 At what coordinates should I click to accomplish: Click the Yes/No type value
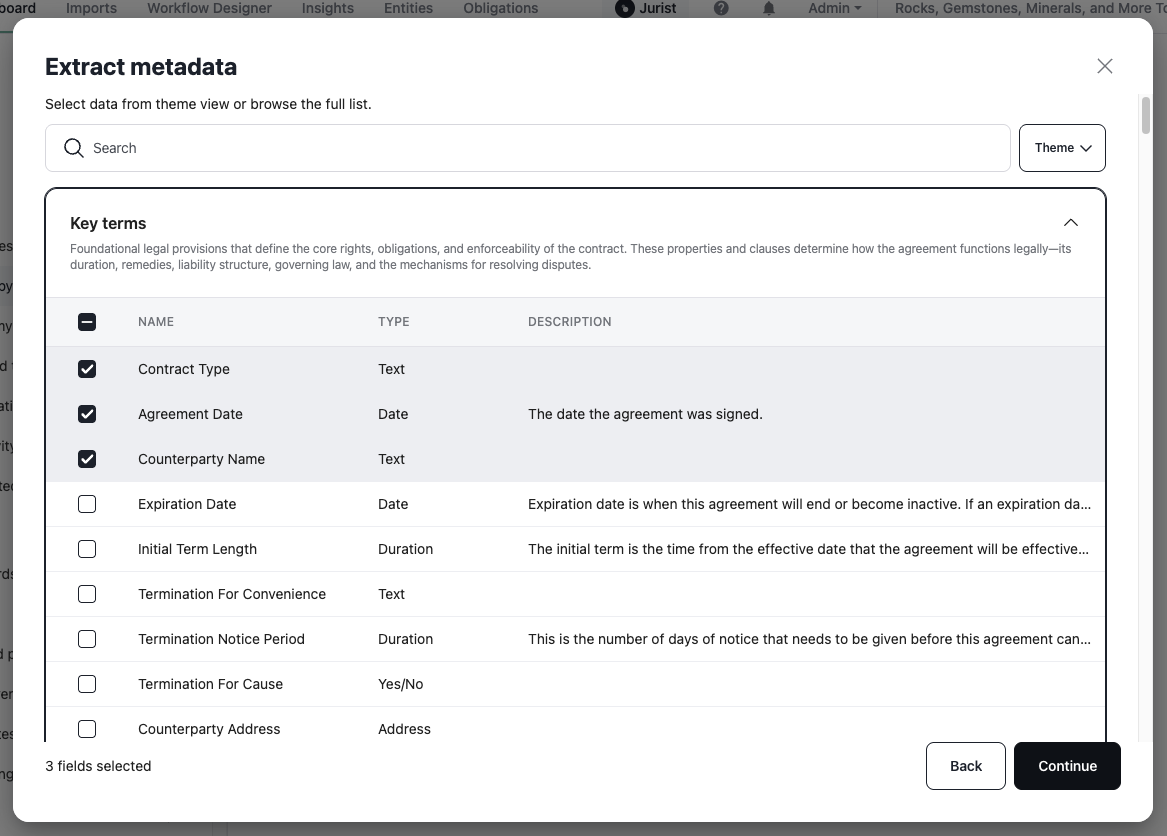tap(400, 684)
